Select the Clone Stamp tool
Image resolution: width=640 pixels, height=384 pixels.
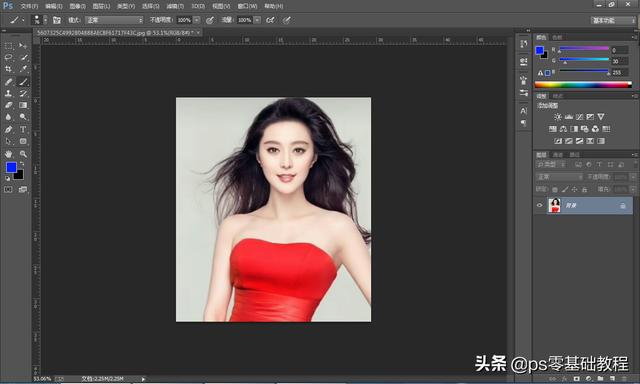click(9, 93)
